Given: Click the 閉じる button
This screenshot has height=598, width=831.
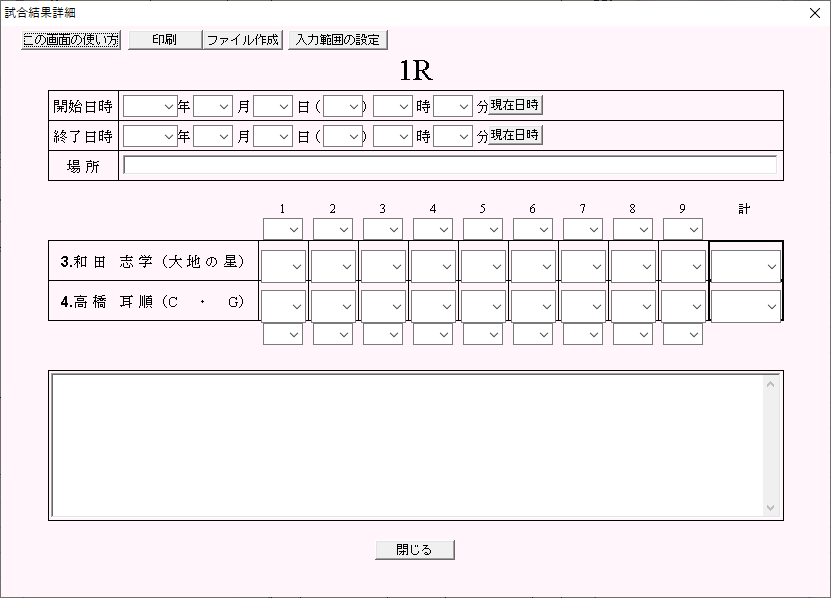Looking at the screenshot, I should pyautogui.click(x=415, y=550).
